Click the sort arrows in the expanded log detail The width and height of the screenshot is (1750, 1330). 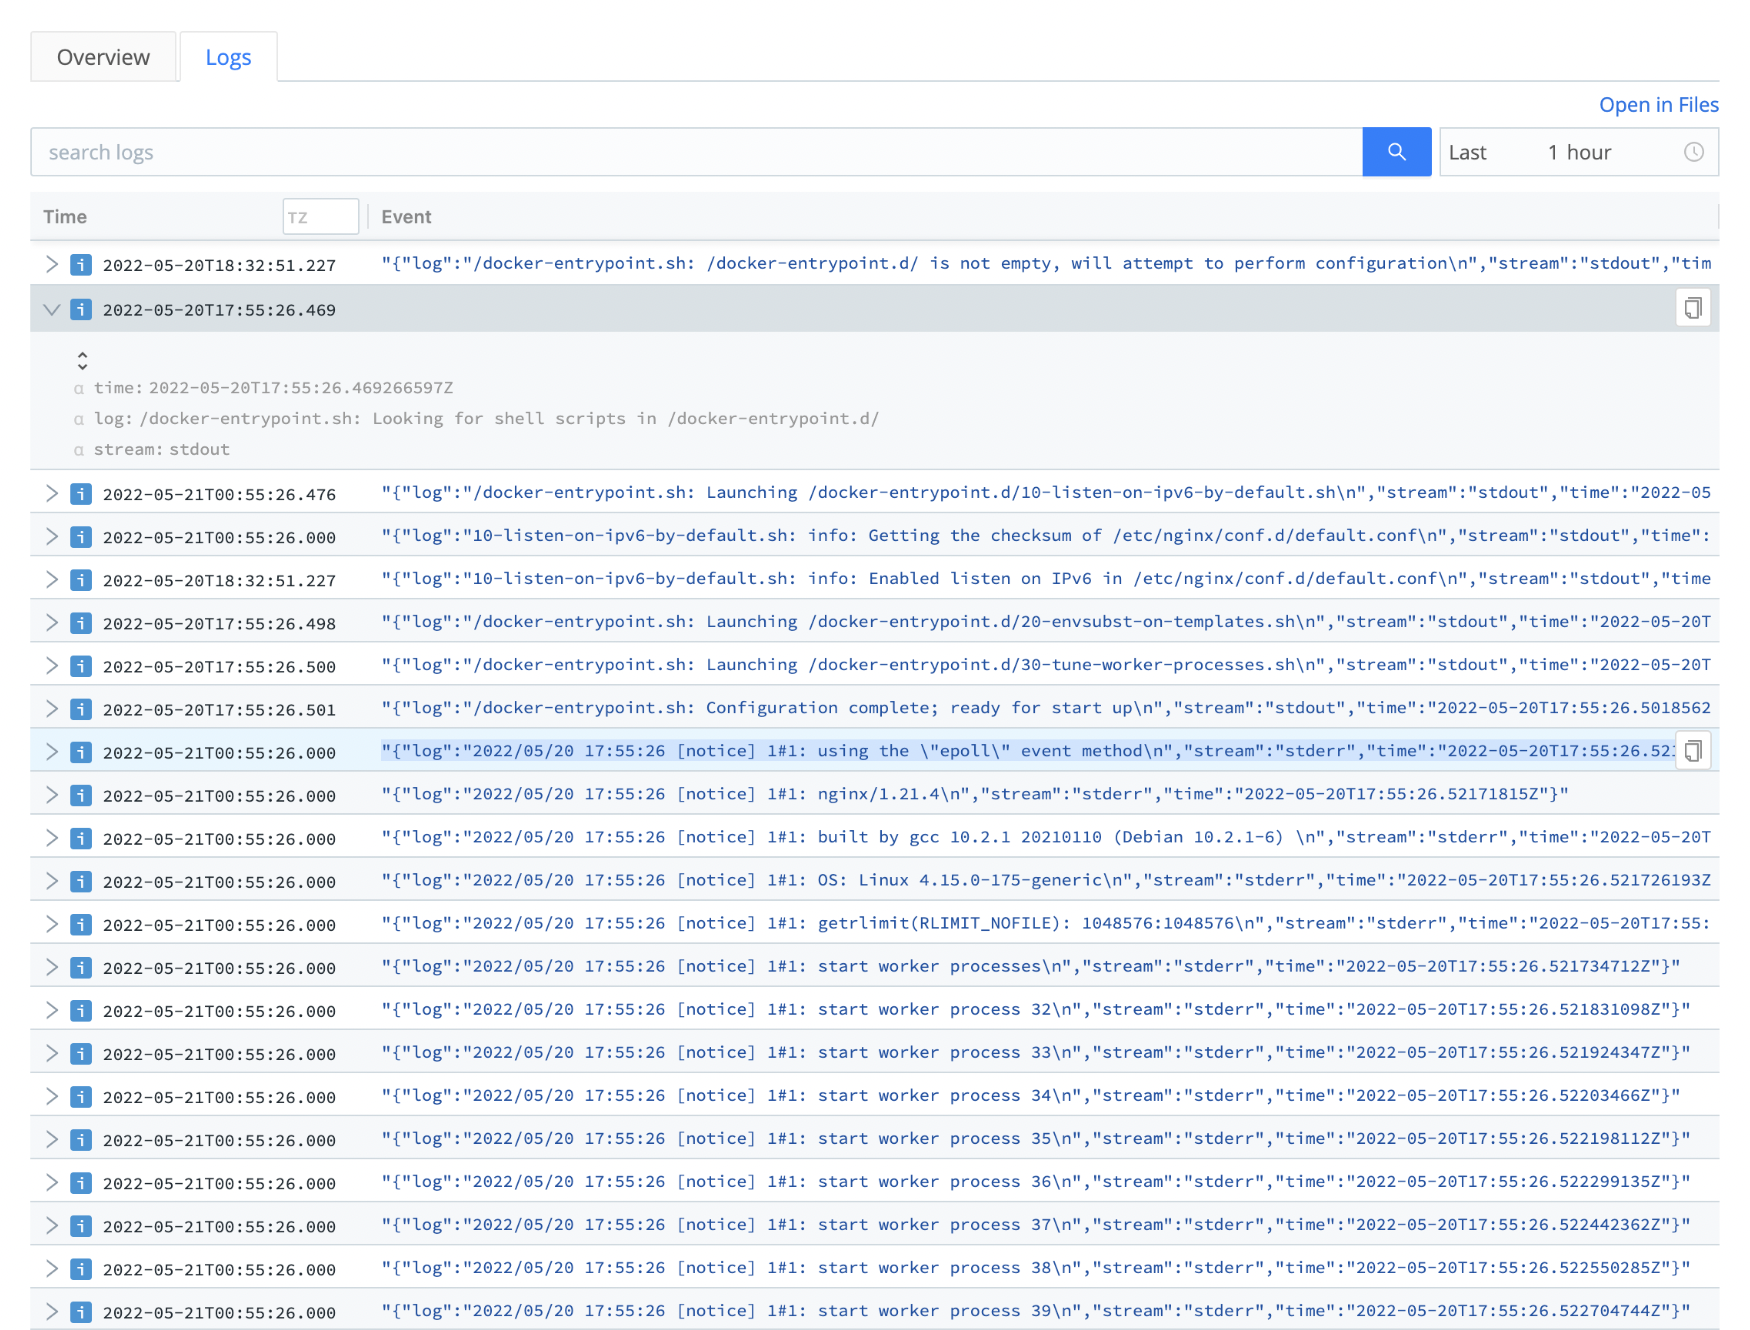(x=82, y=359)
